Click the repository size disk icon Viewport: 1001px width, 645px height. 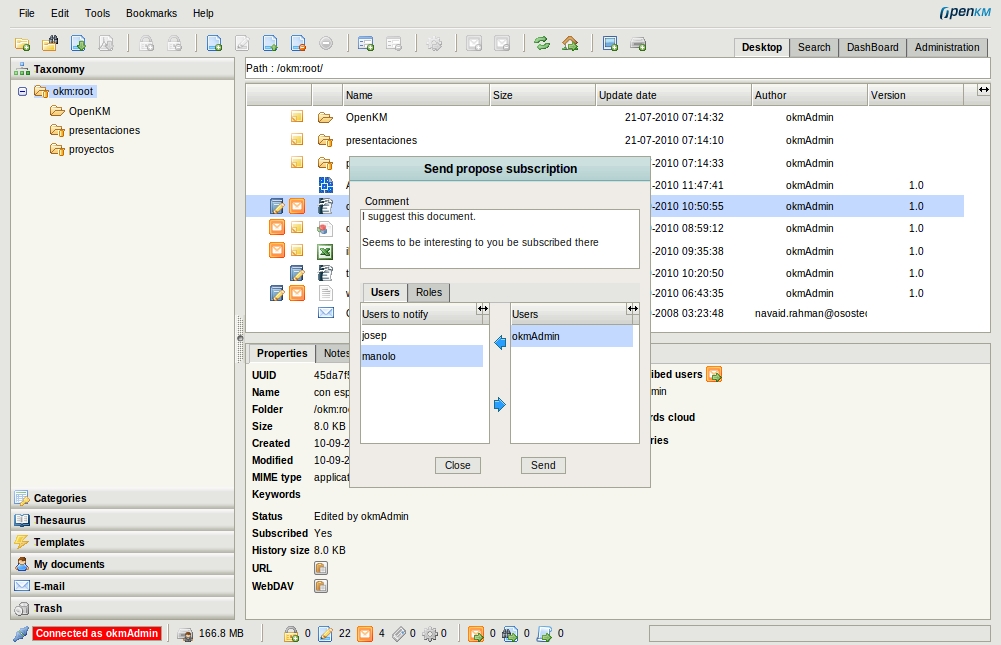185,634
